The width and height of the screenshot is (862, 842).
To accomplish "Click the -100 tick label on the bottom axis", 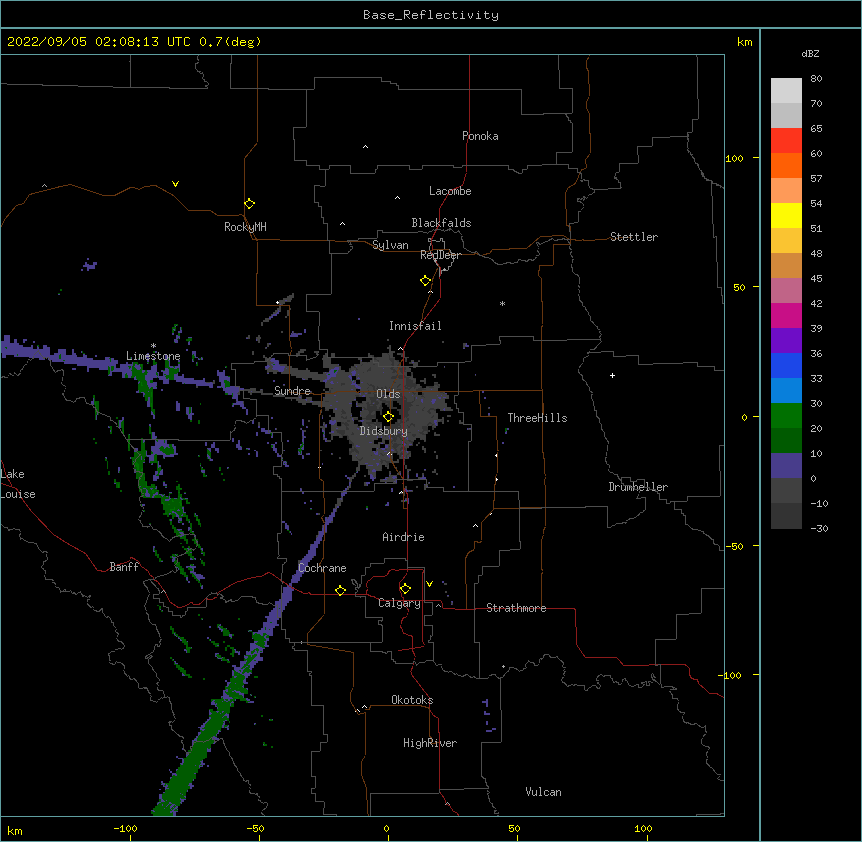I will [x=125, y=828].
